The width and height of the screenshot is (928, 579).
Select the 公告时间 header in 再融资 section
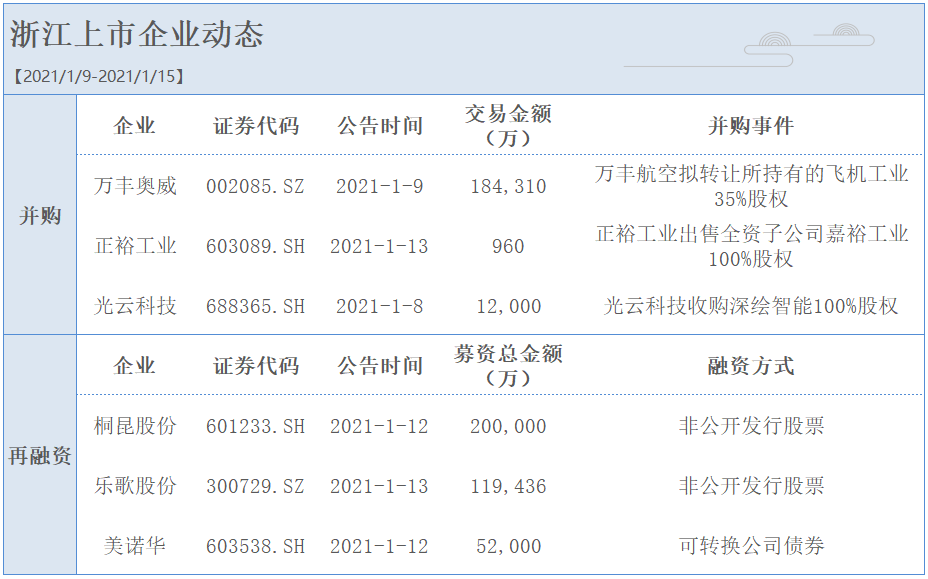(x=379, y=366)
